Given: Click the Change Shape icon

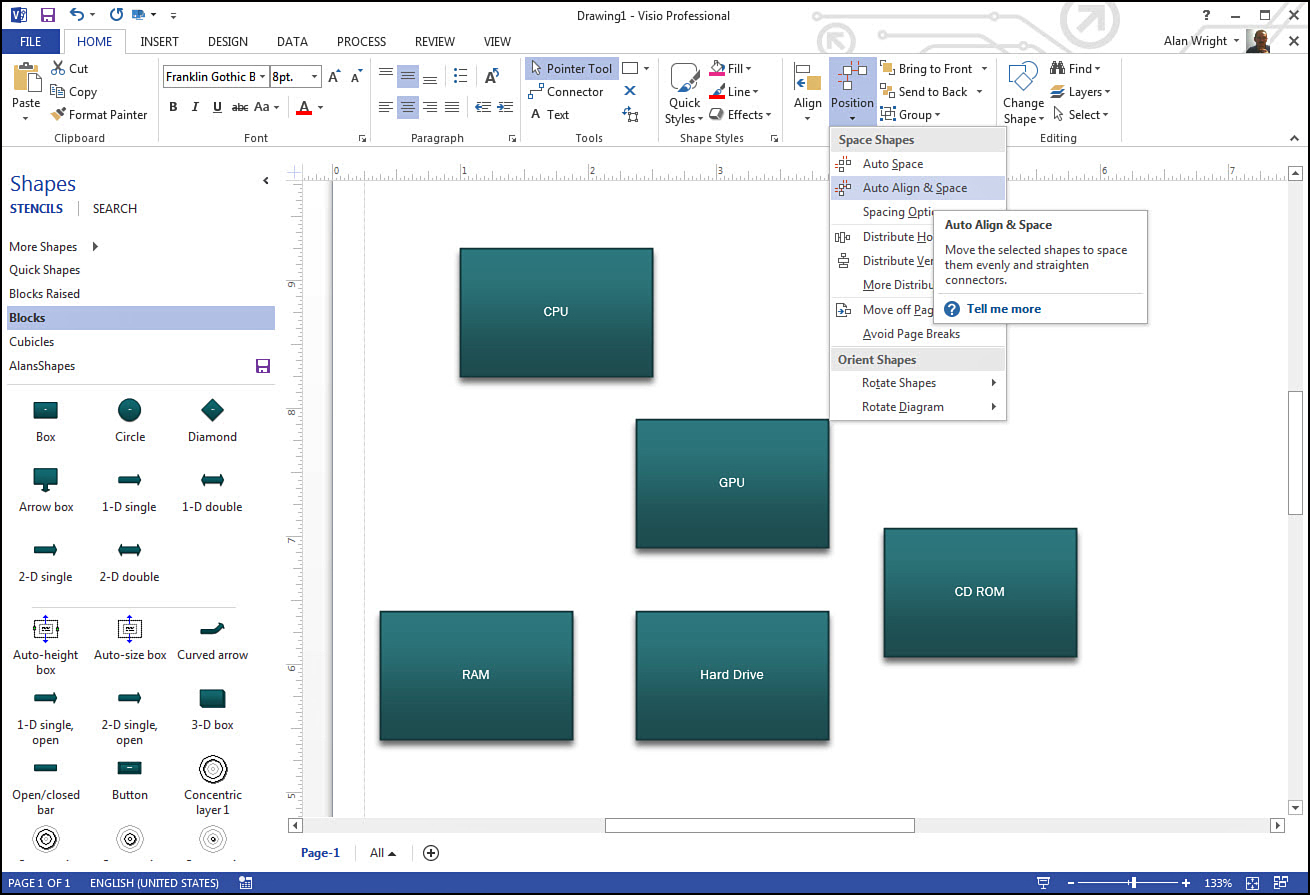Looking at the screenshot, I should coord(1023,78).
